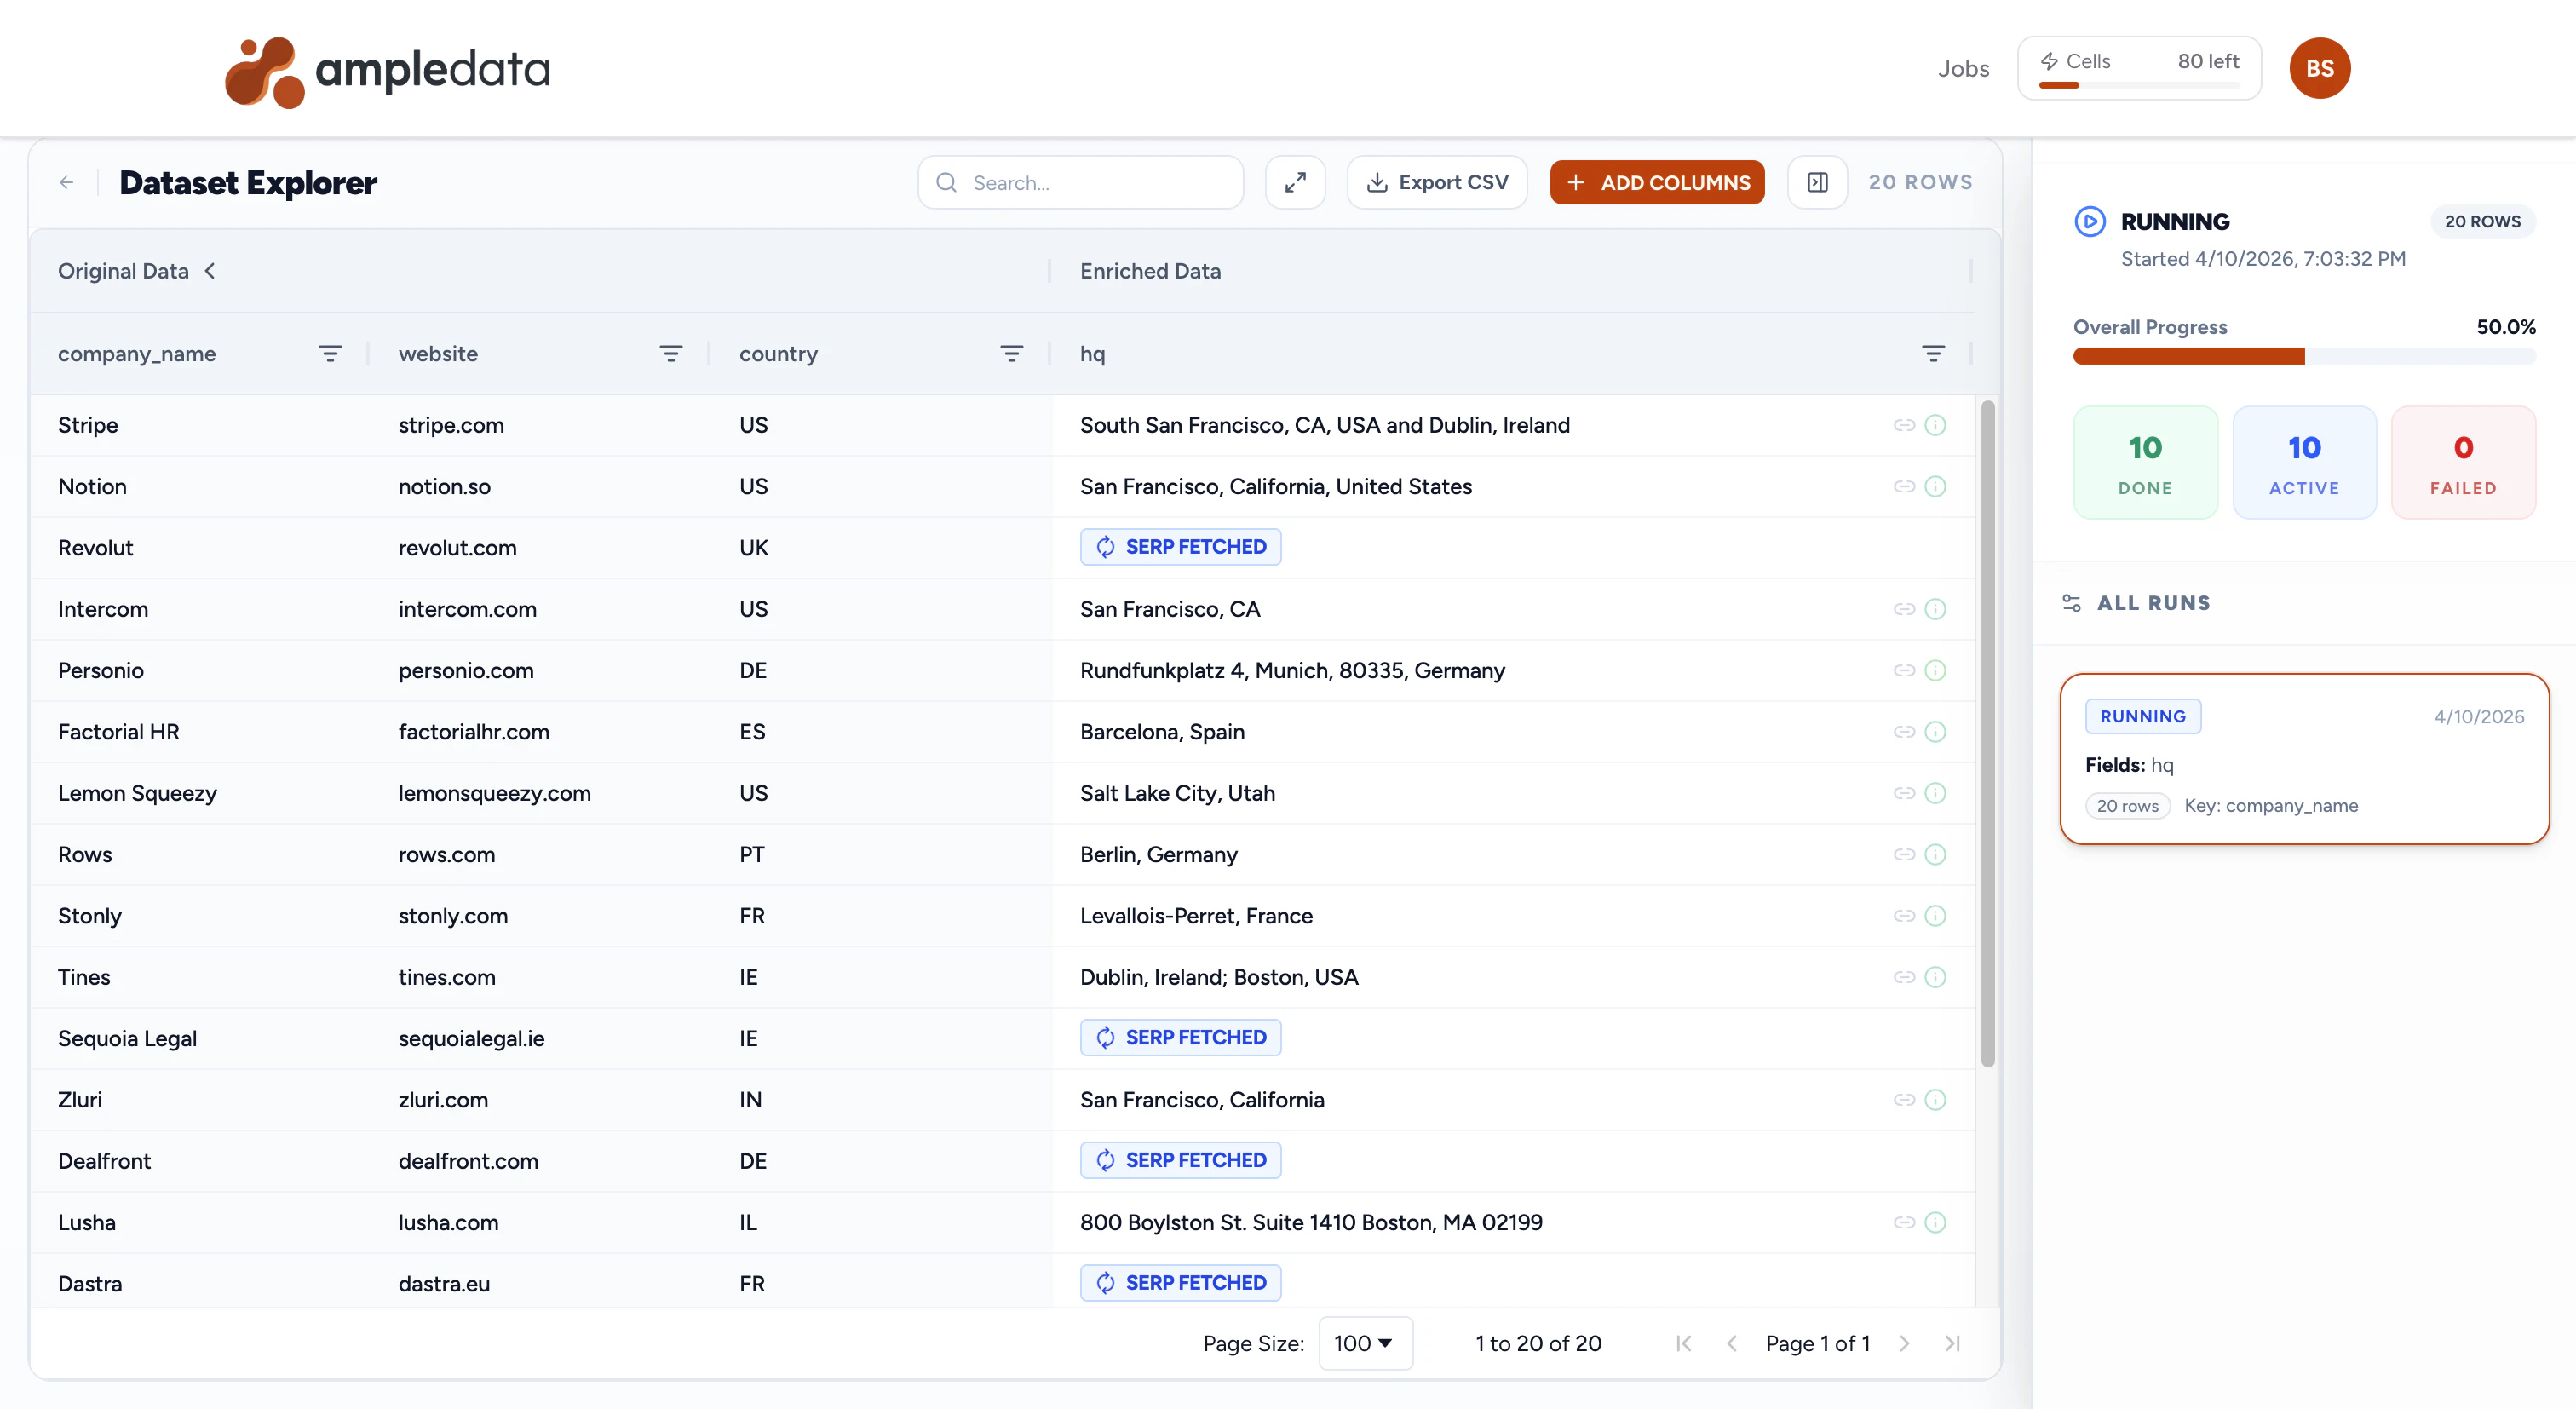Screen dimensions: 2576x1409
Task: Click the ADD COLUMNS button
Action: coord(1656,182)
